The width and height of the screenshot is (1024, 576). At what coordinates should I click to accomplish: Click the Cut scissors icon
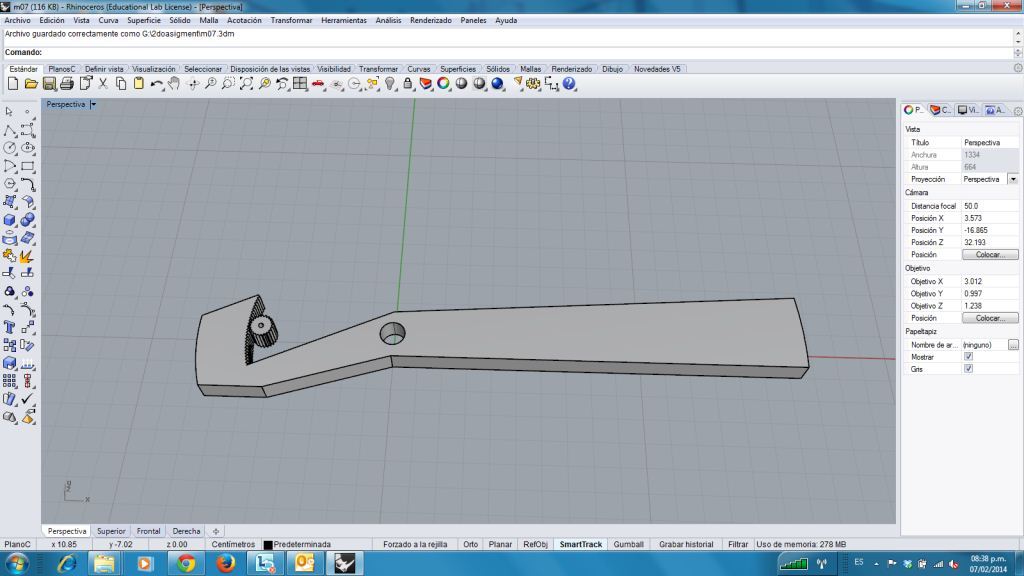(x=103, y=84)
